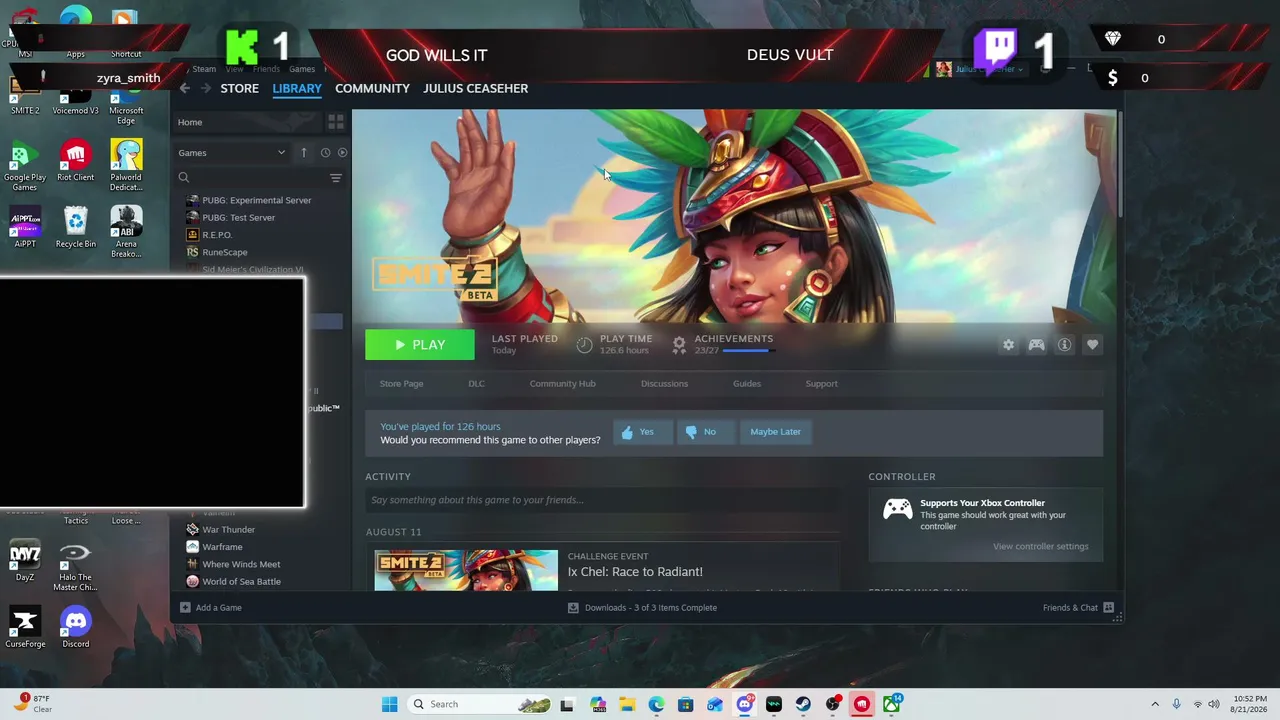Click the Play Time clock icon

pyautogui.click(x=585, y=345)
